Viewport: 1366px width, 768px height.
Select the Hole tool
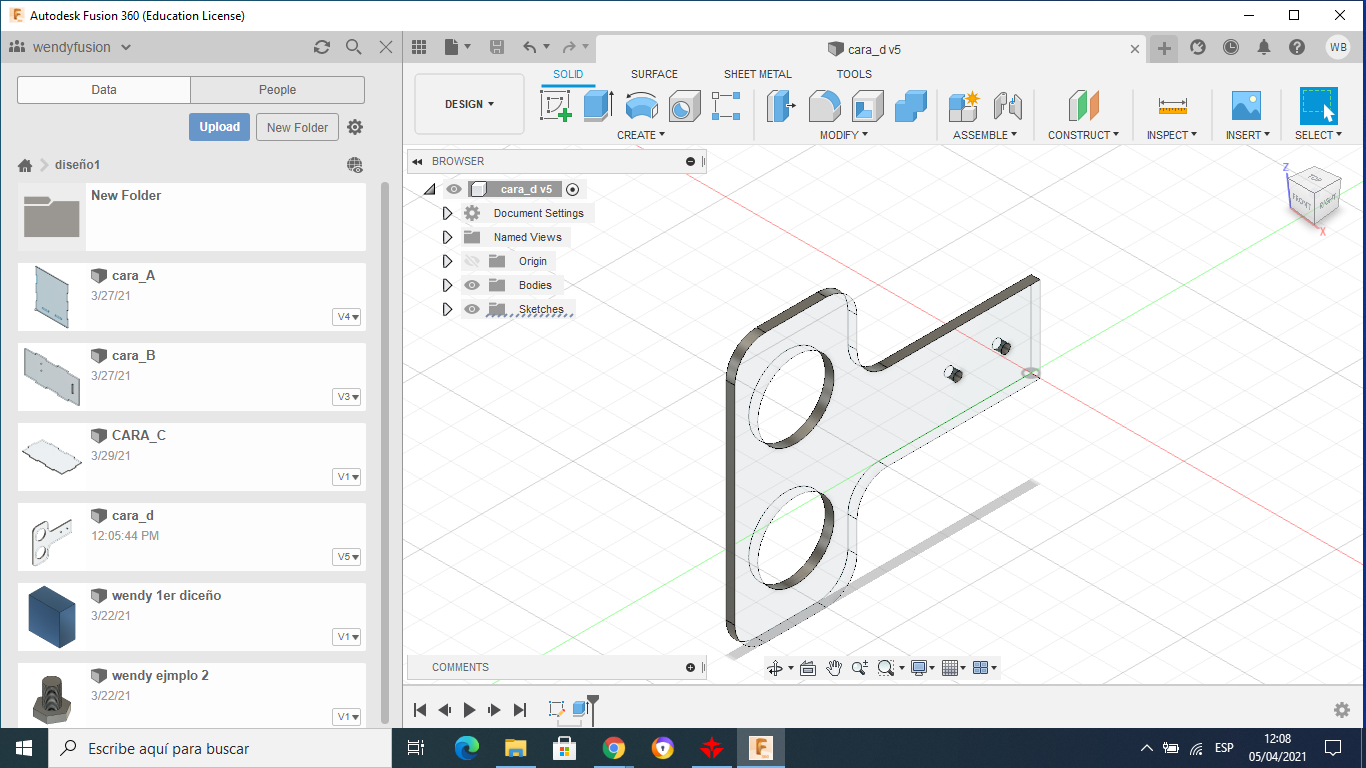pyautogui.click(x=684, y=105)
